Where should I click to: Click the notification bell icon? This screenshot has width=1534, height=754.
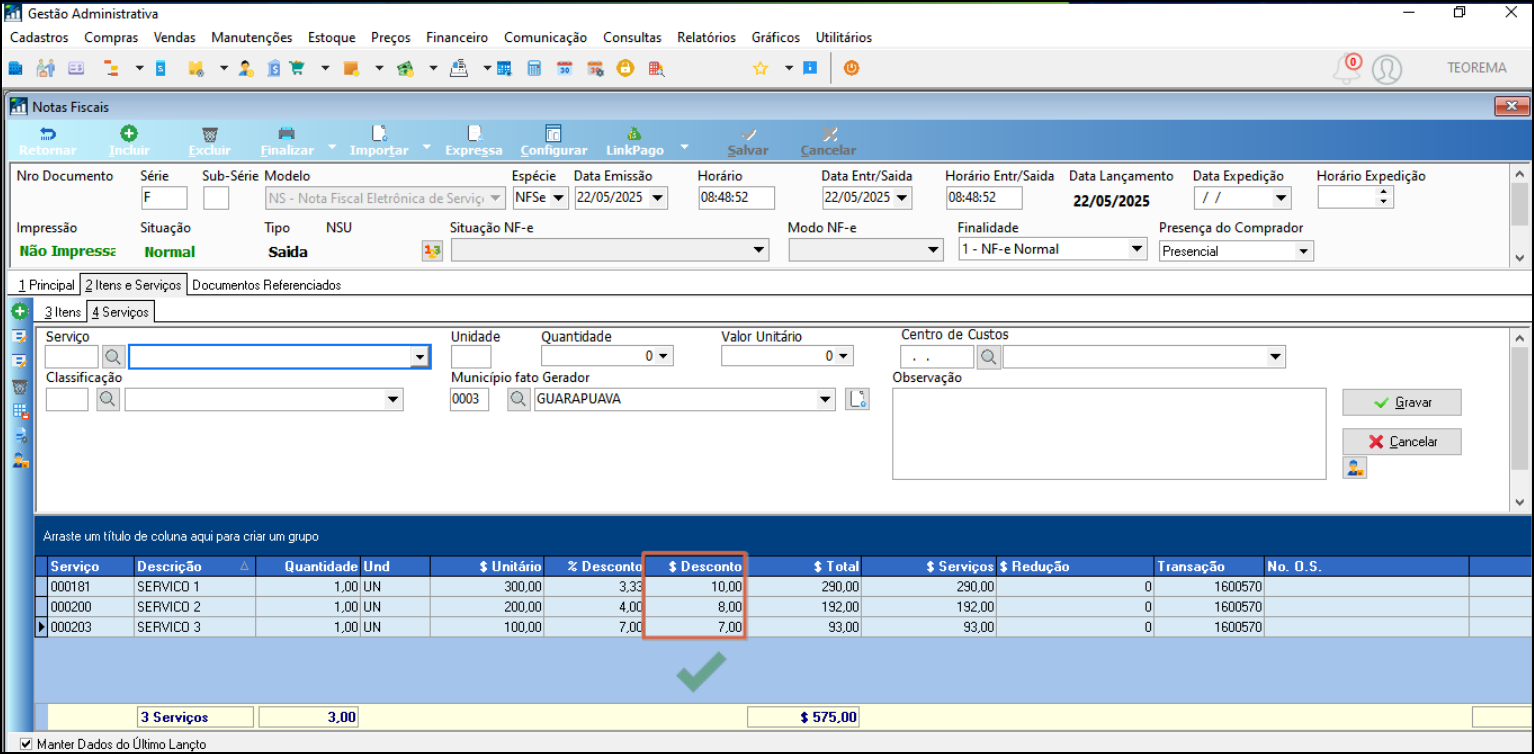(1347, 69)
